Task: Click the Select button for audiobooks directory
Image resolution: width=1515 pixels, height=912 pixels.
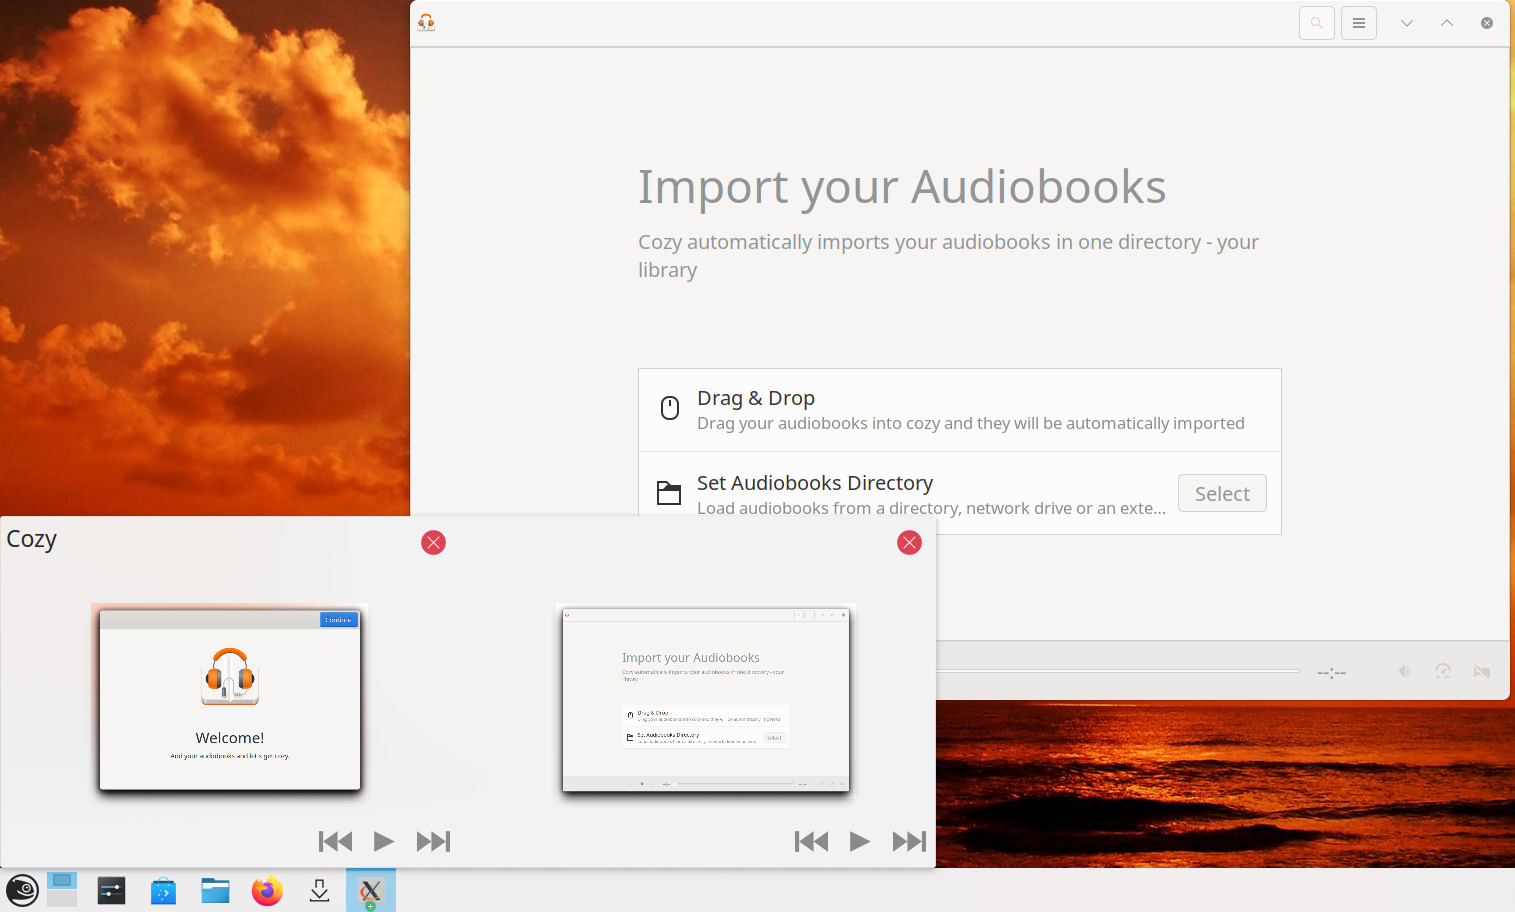Action: (x=1222, y=493)
